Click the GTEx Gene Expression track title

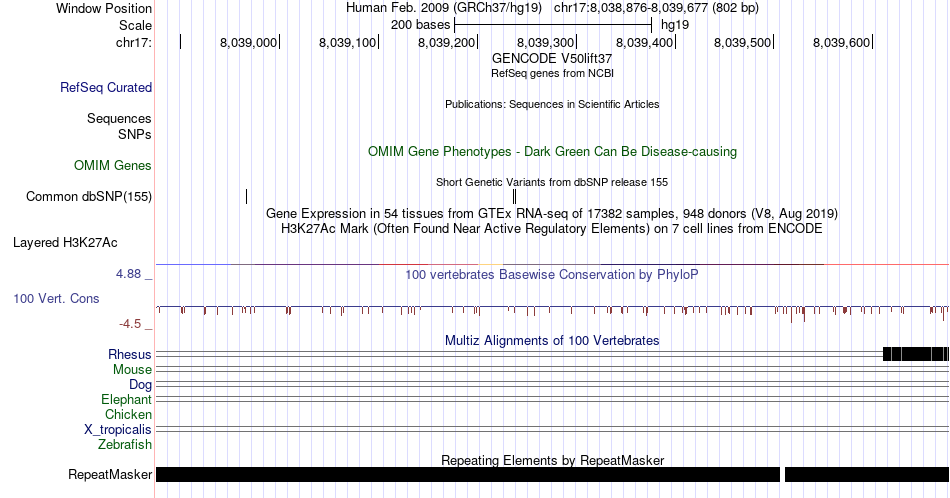click(552, 213)
